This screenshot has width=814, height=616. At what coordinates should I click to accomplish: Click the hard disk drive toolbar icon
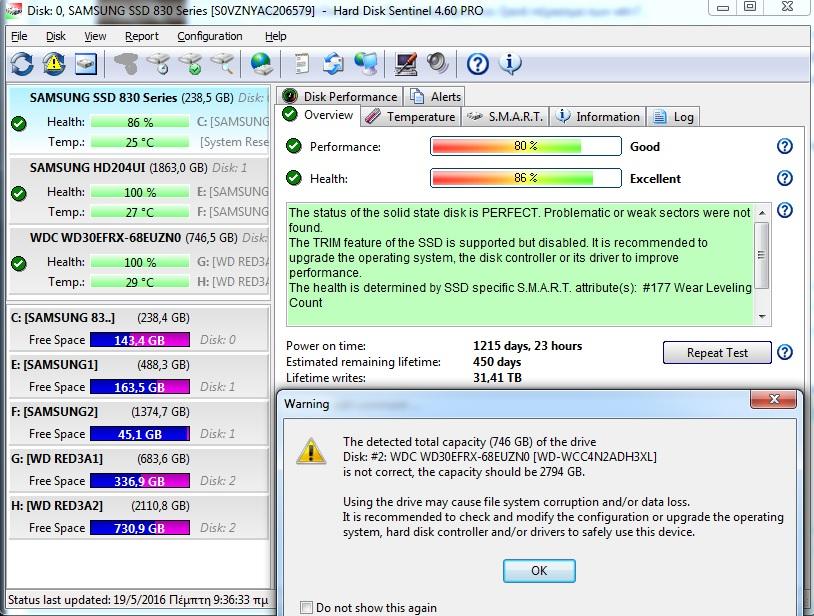86,64
